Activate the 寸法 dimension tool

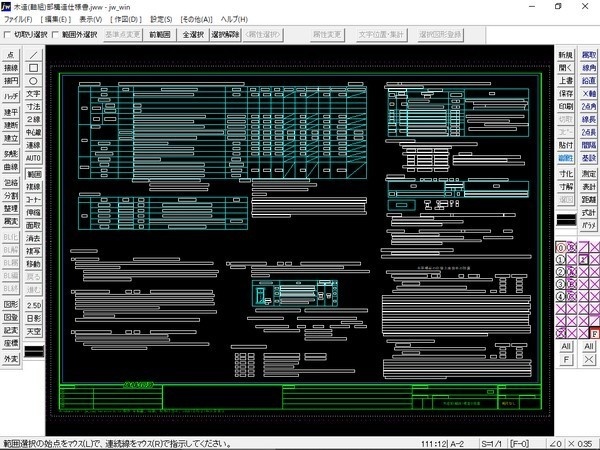pyautogui.click(x=33, y=106)
